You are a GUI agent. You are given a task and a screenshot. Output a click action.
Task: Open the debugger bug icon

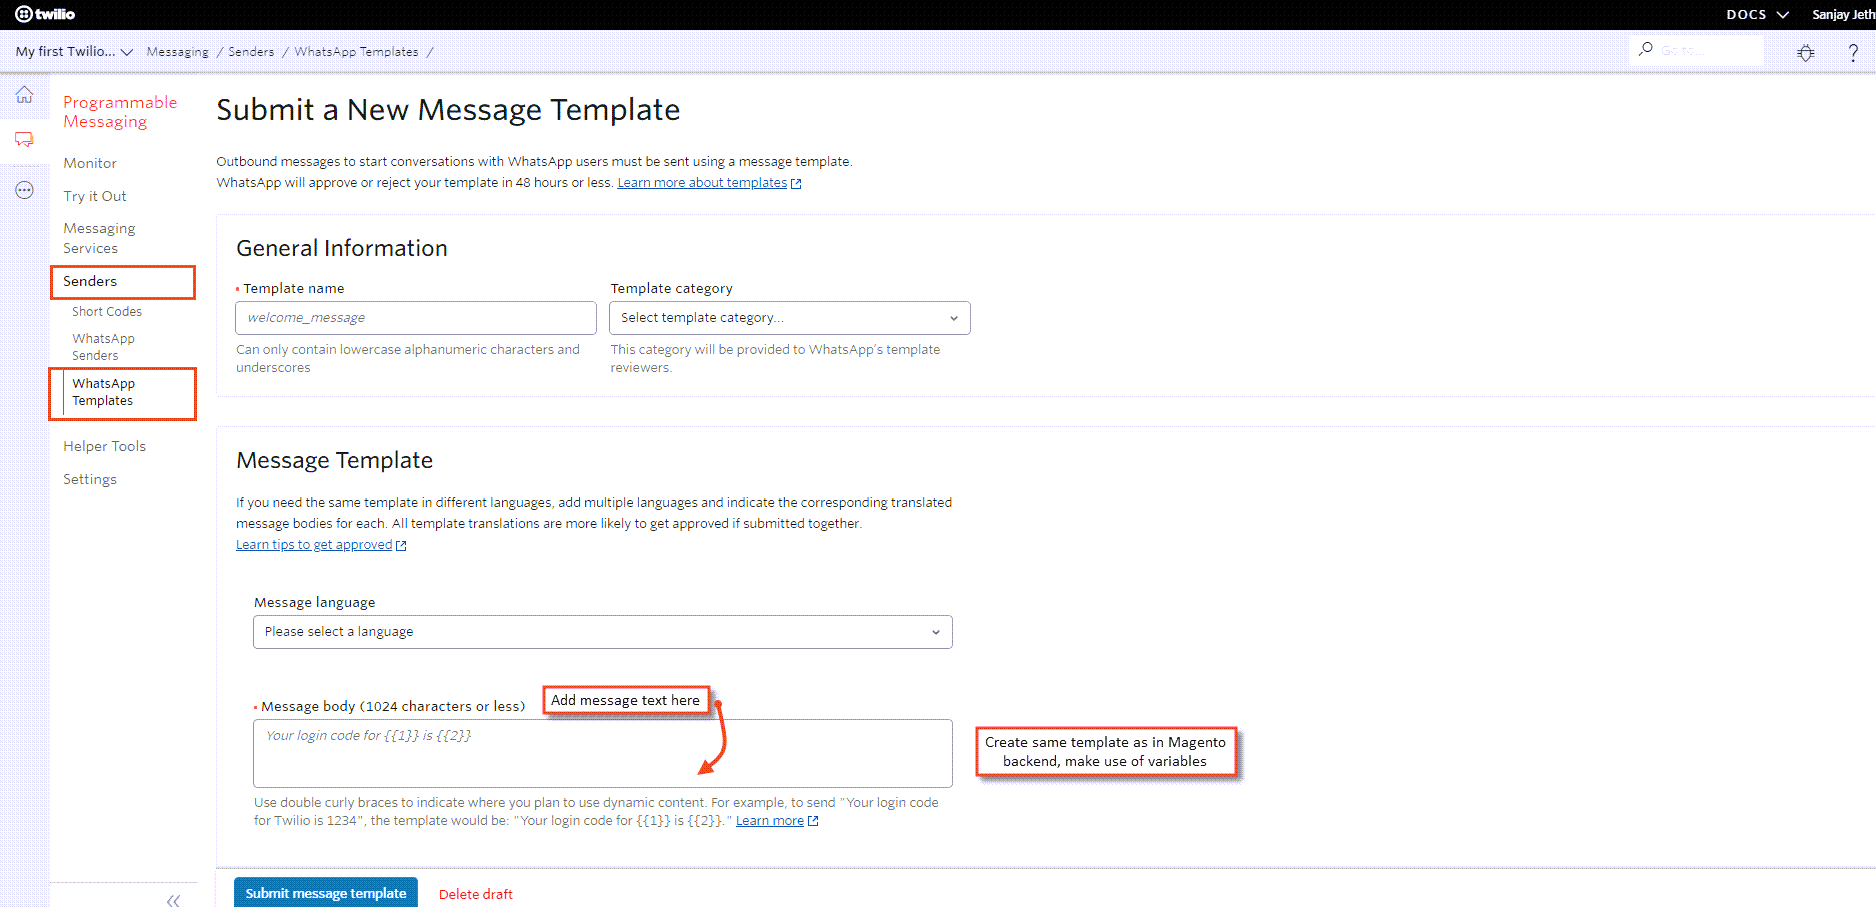1806,53
